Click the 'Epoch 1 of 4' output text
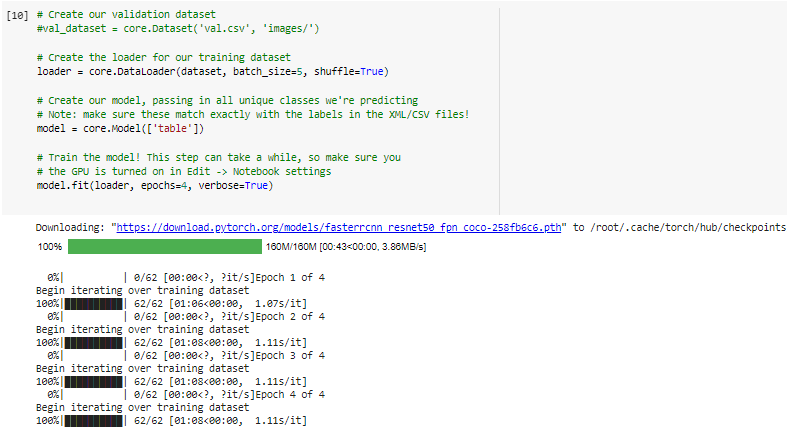Viewport: 787px width, 438px height. (290, 277)
